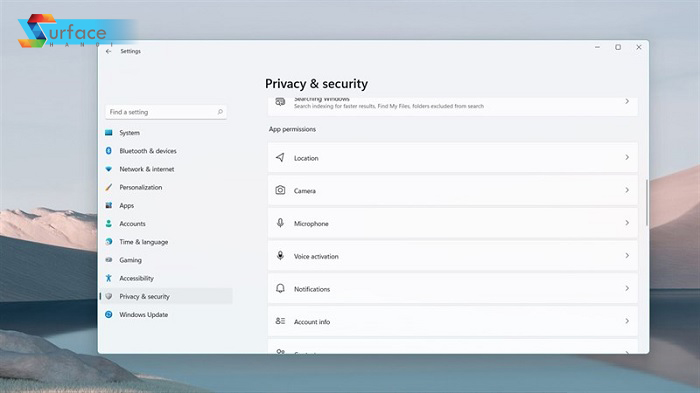Open the Microphone permissions row
Screen dimensions: 700x393
453,223
